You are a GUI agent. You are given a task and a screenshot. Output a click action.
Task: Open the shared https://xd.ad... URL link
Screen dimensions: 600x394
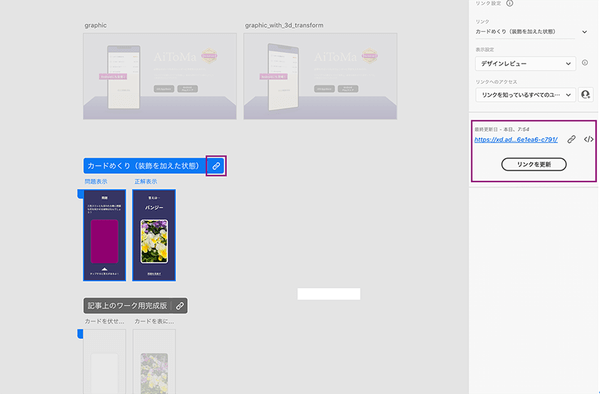click(x=516, y=140)
